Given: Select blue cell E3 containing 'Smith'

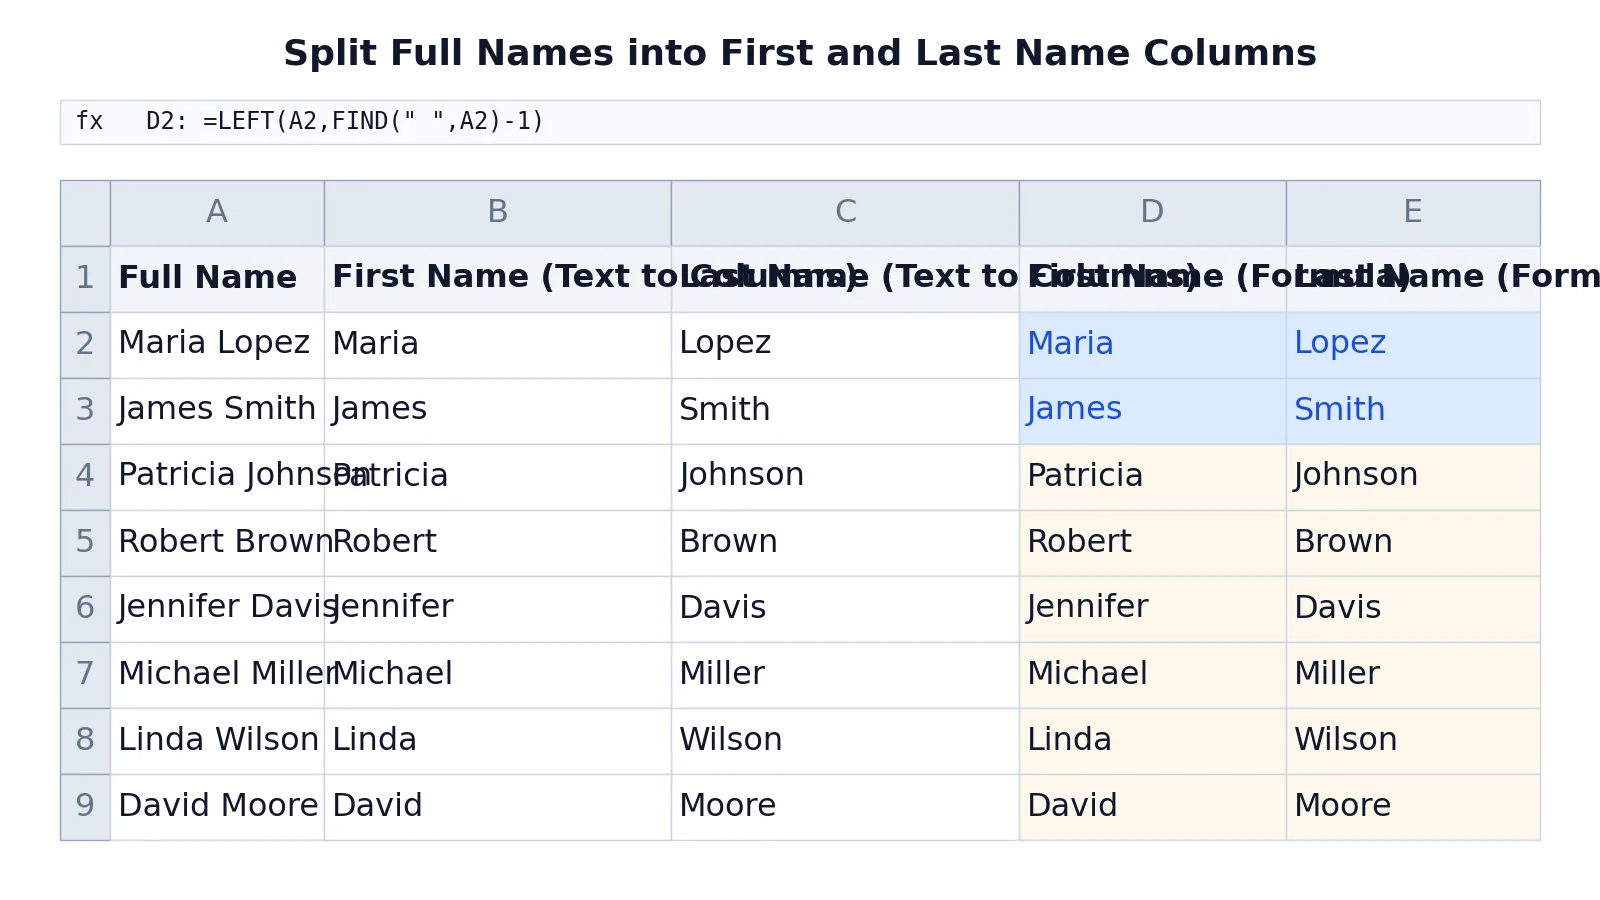Looking at the screenshot, I should (x=1413, y=411).
